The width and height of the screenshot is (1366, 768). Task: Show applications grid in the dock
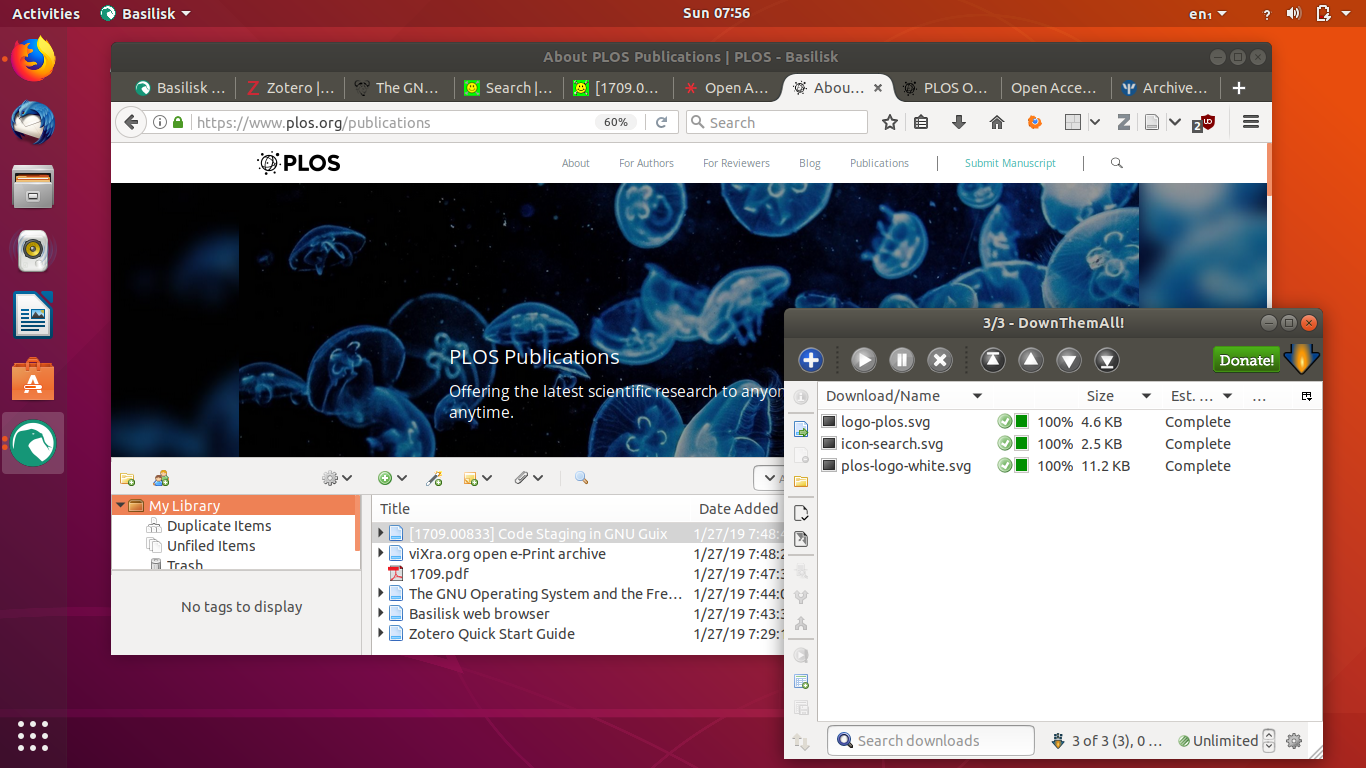tap(33, 735)
